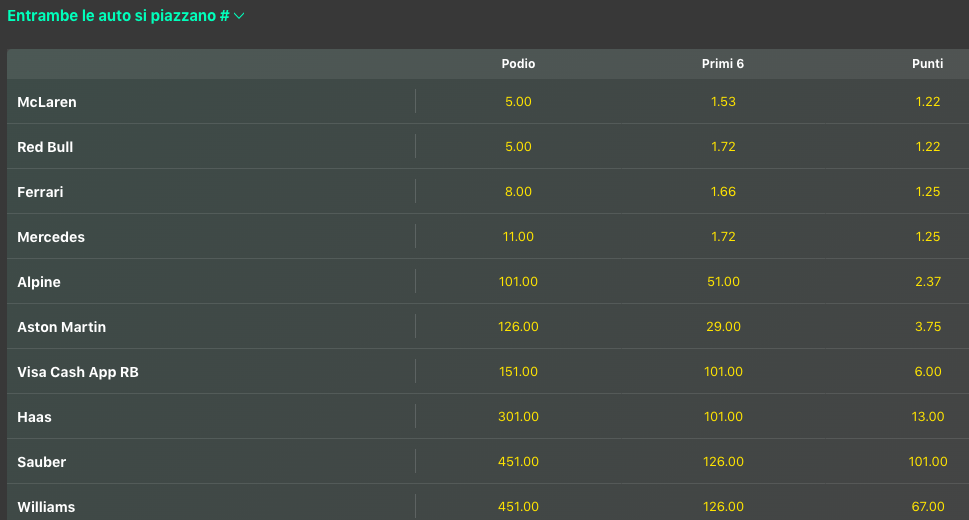969x520 pixels.
Task: Click Mercedes Podio odds 11.00
Action: tap(518, 237)
